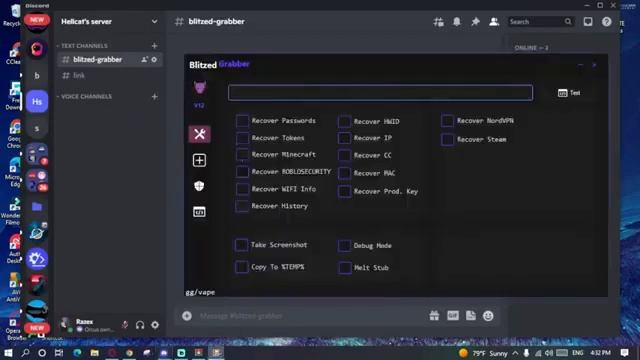
Task: Open edit channel gear on blitzed-grabber
Action: click(x=154, y=60)
